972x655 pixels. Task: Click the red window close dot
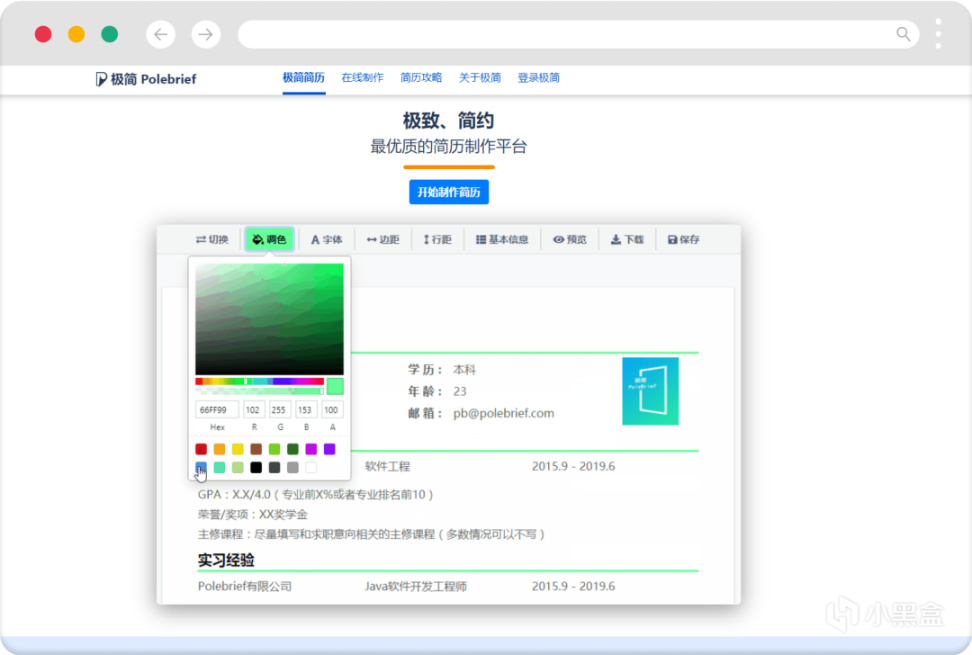point(43,34)
